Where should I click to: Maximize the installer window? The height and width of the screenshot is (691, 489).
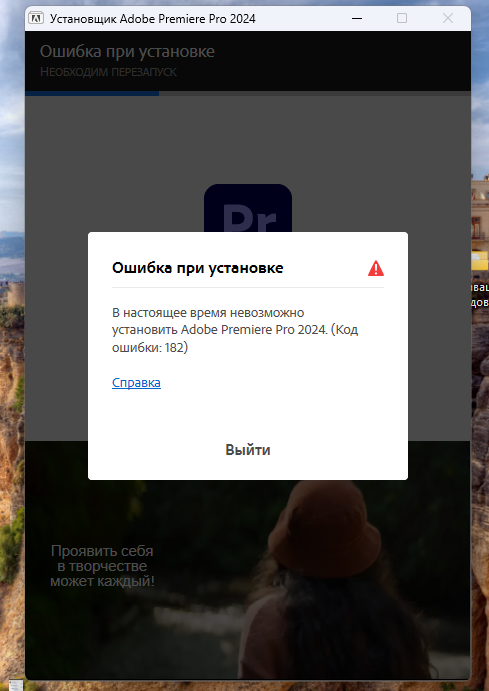(402, 18)
